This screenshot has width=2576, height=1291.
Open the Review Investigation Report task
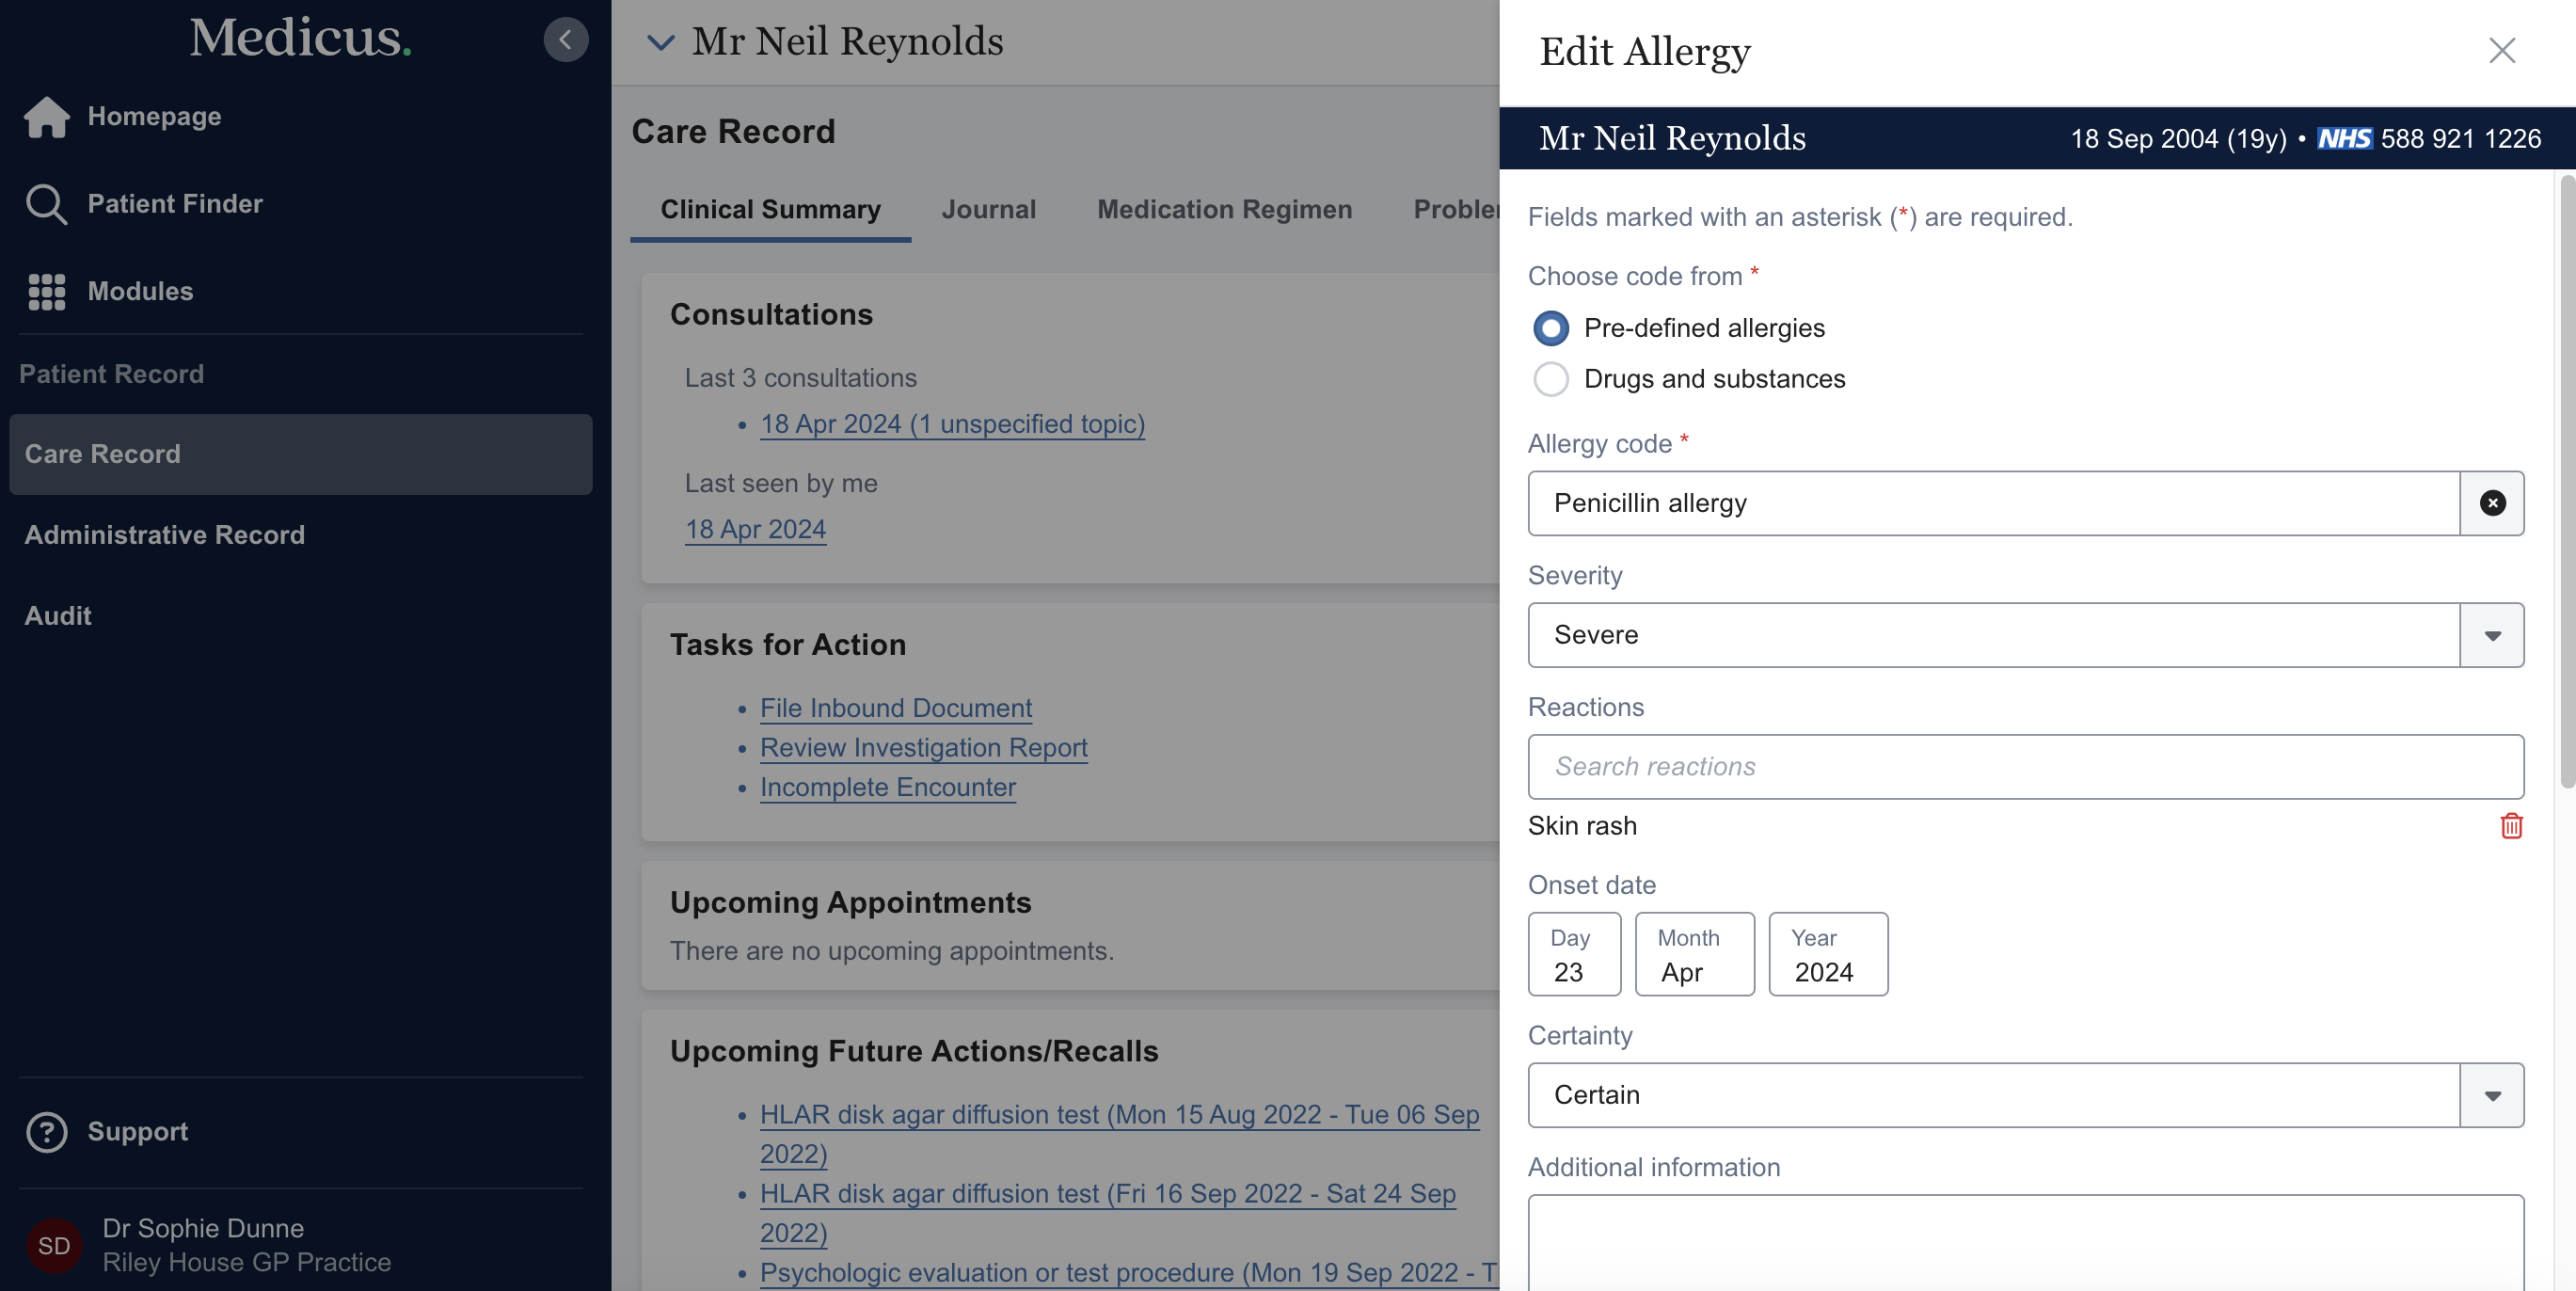[923, 747]
